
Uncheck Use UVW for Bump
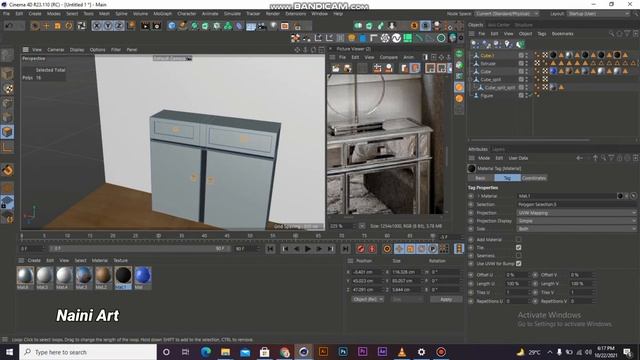pos(518,264)
